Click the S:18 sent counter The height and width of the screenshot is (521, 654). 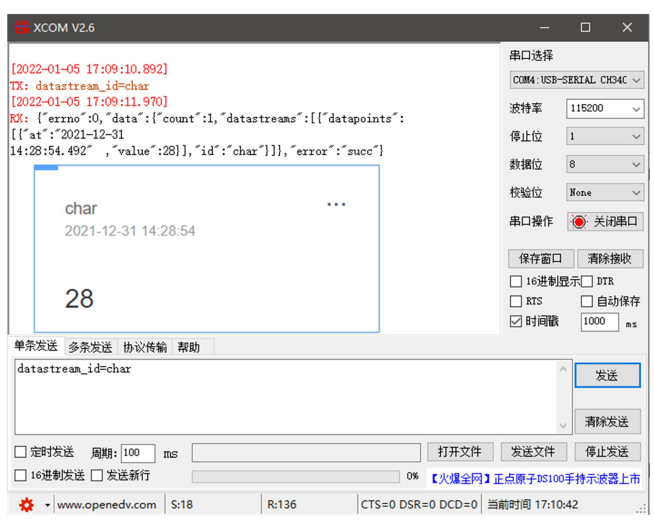point(182,505)
